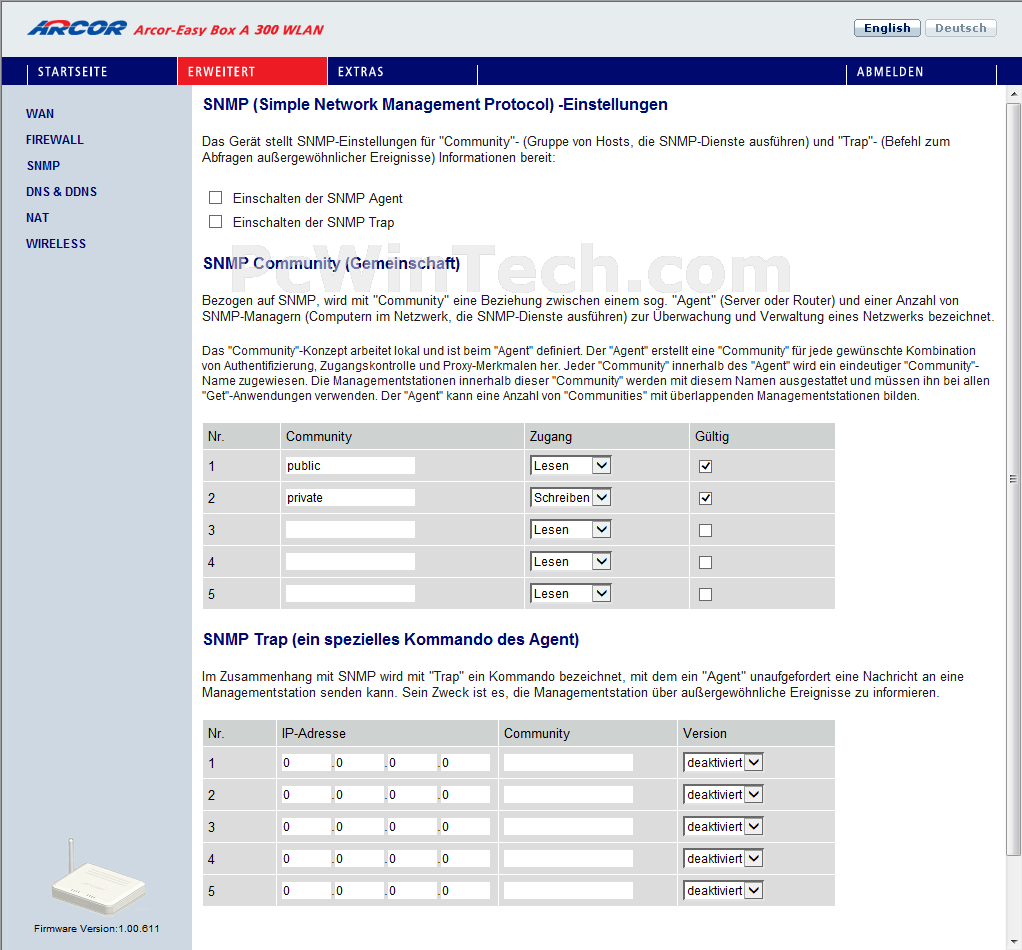The width and height of the screenshot is (1022, 950).
Task: Focus the empty community field in row 3
Action: tap(350, 529)
